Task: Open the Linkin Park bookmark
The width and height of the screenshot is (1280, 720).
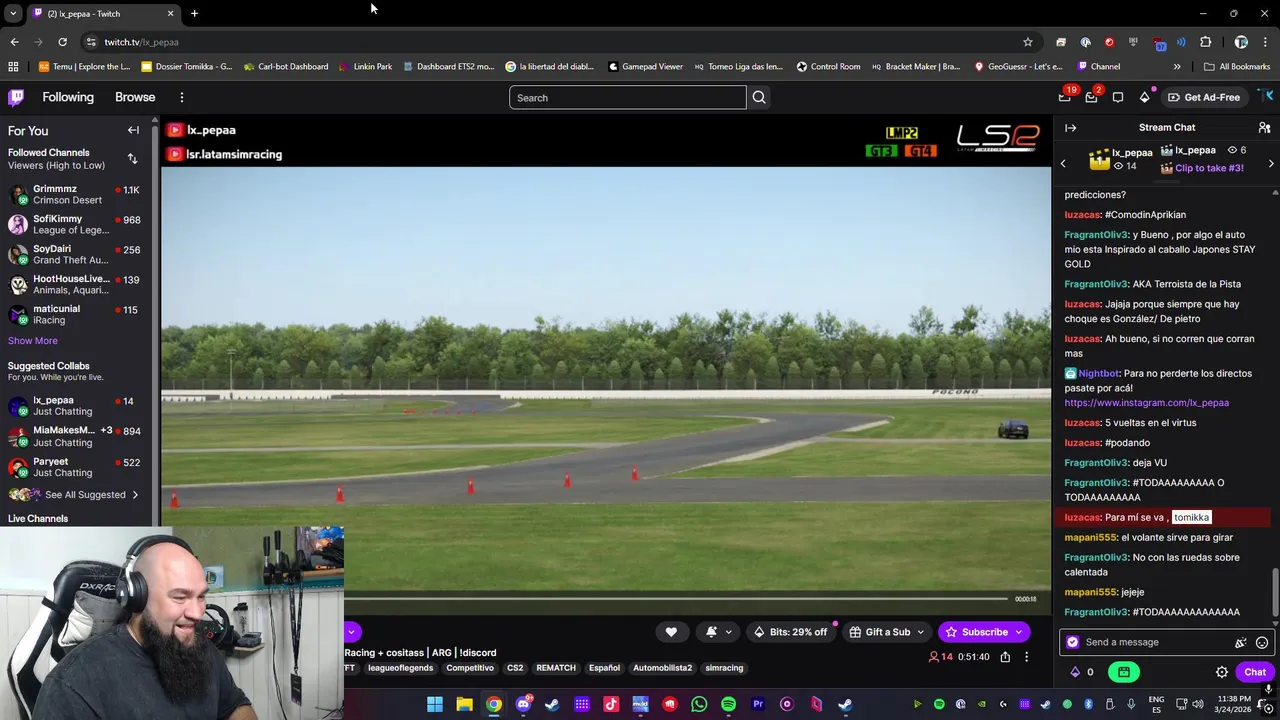Action: point(365,67)
